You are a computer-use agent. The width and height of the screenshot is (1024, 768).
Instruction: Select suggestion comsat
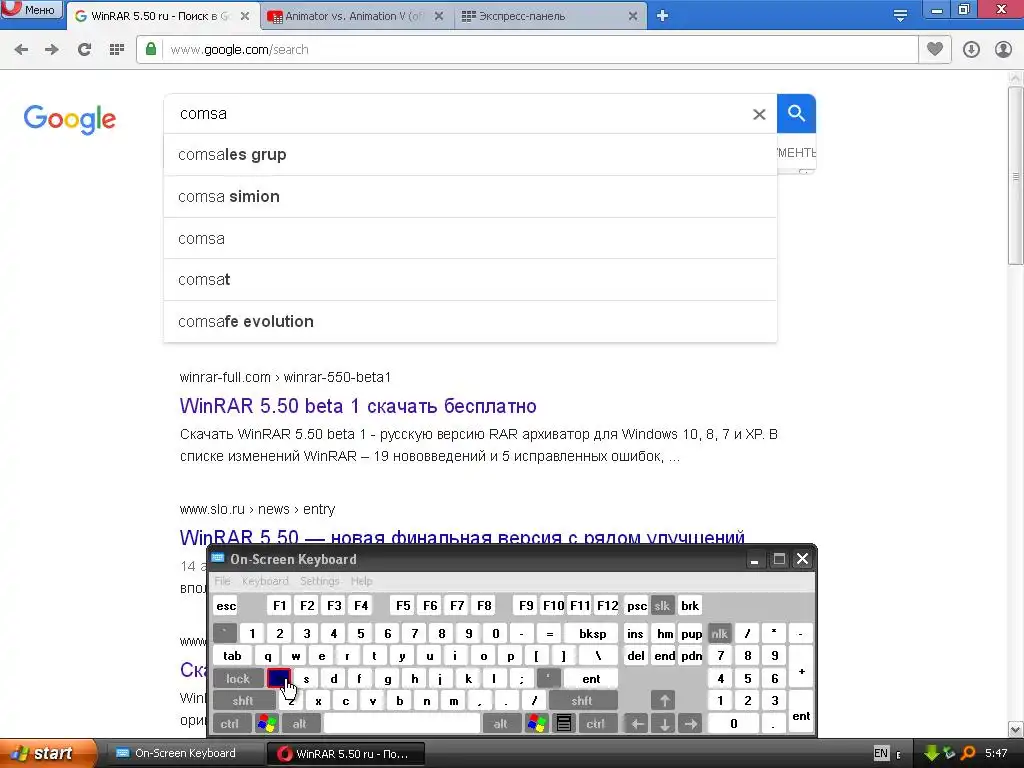[x=470, y=280]
